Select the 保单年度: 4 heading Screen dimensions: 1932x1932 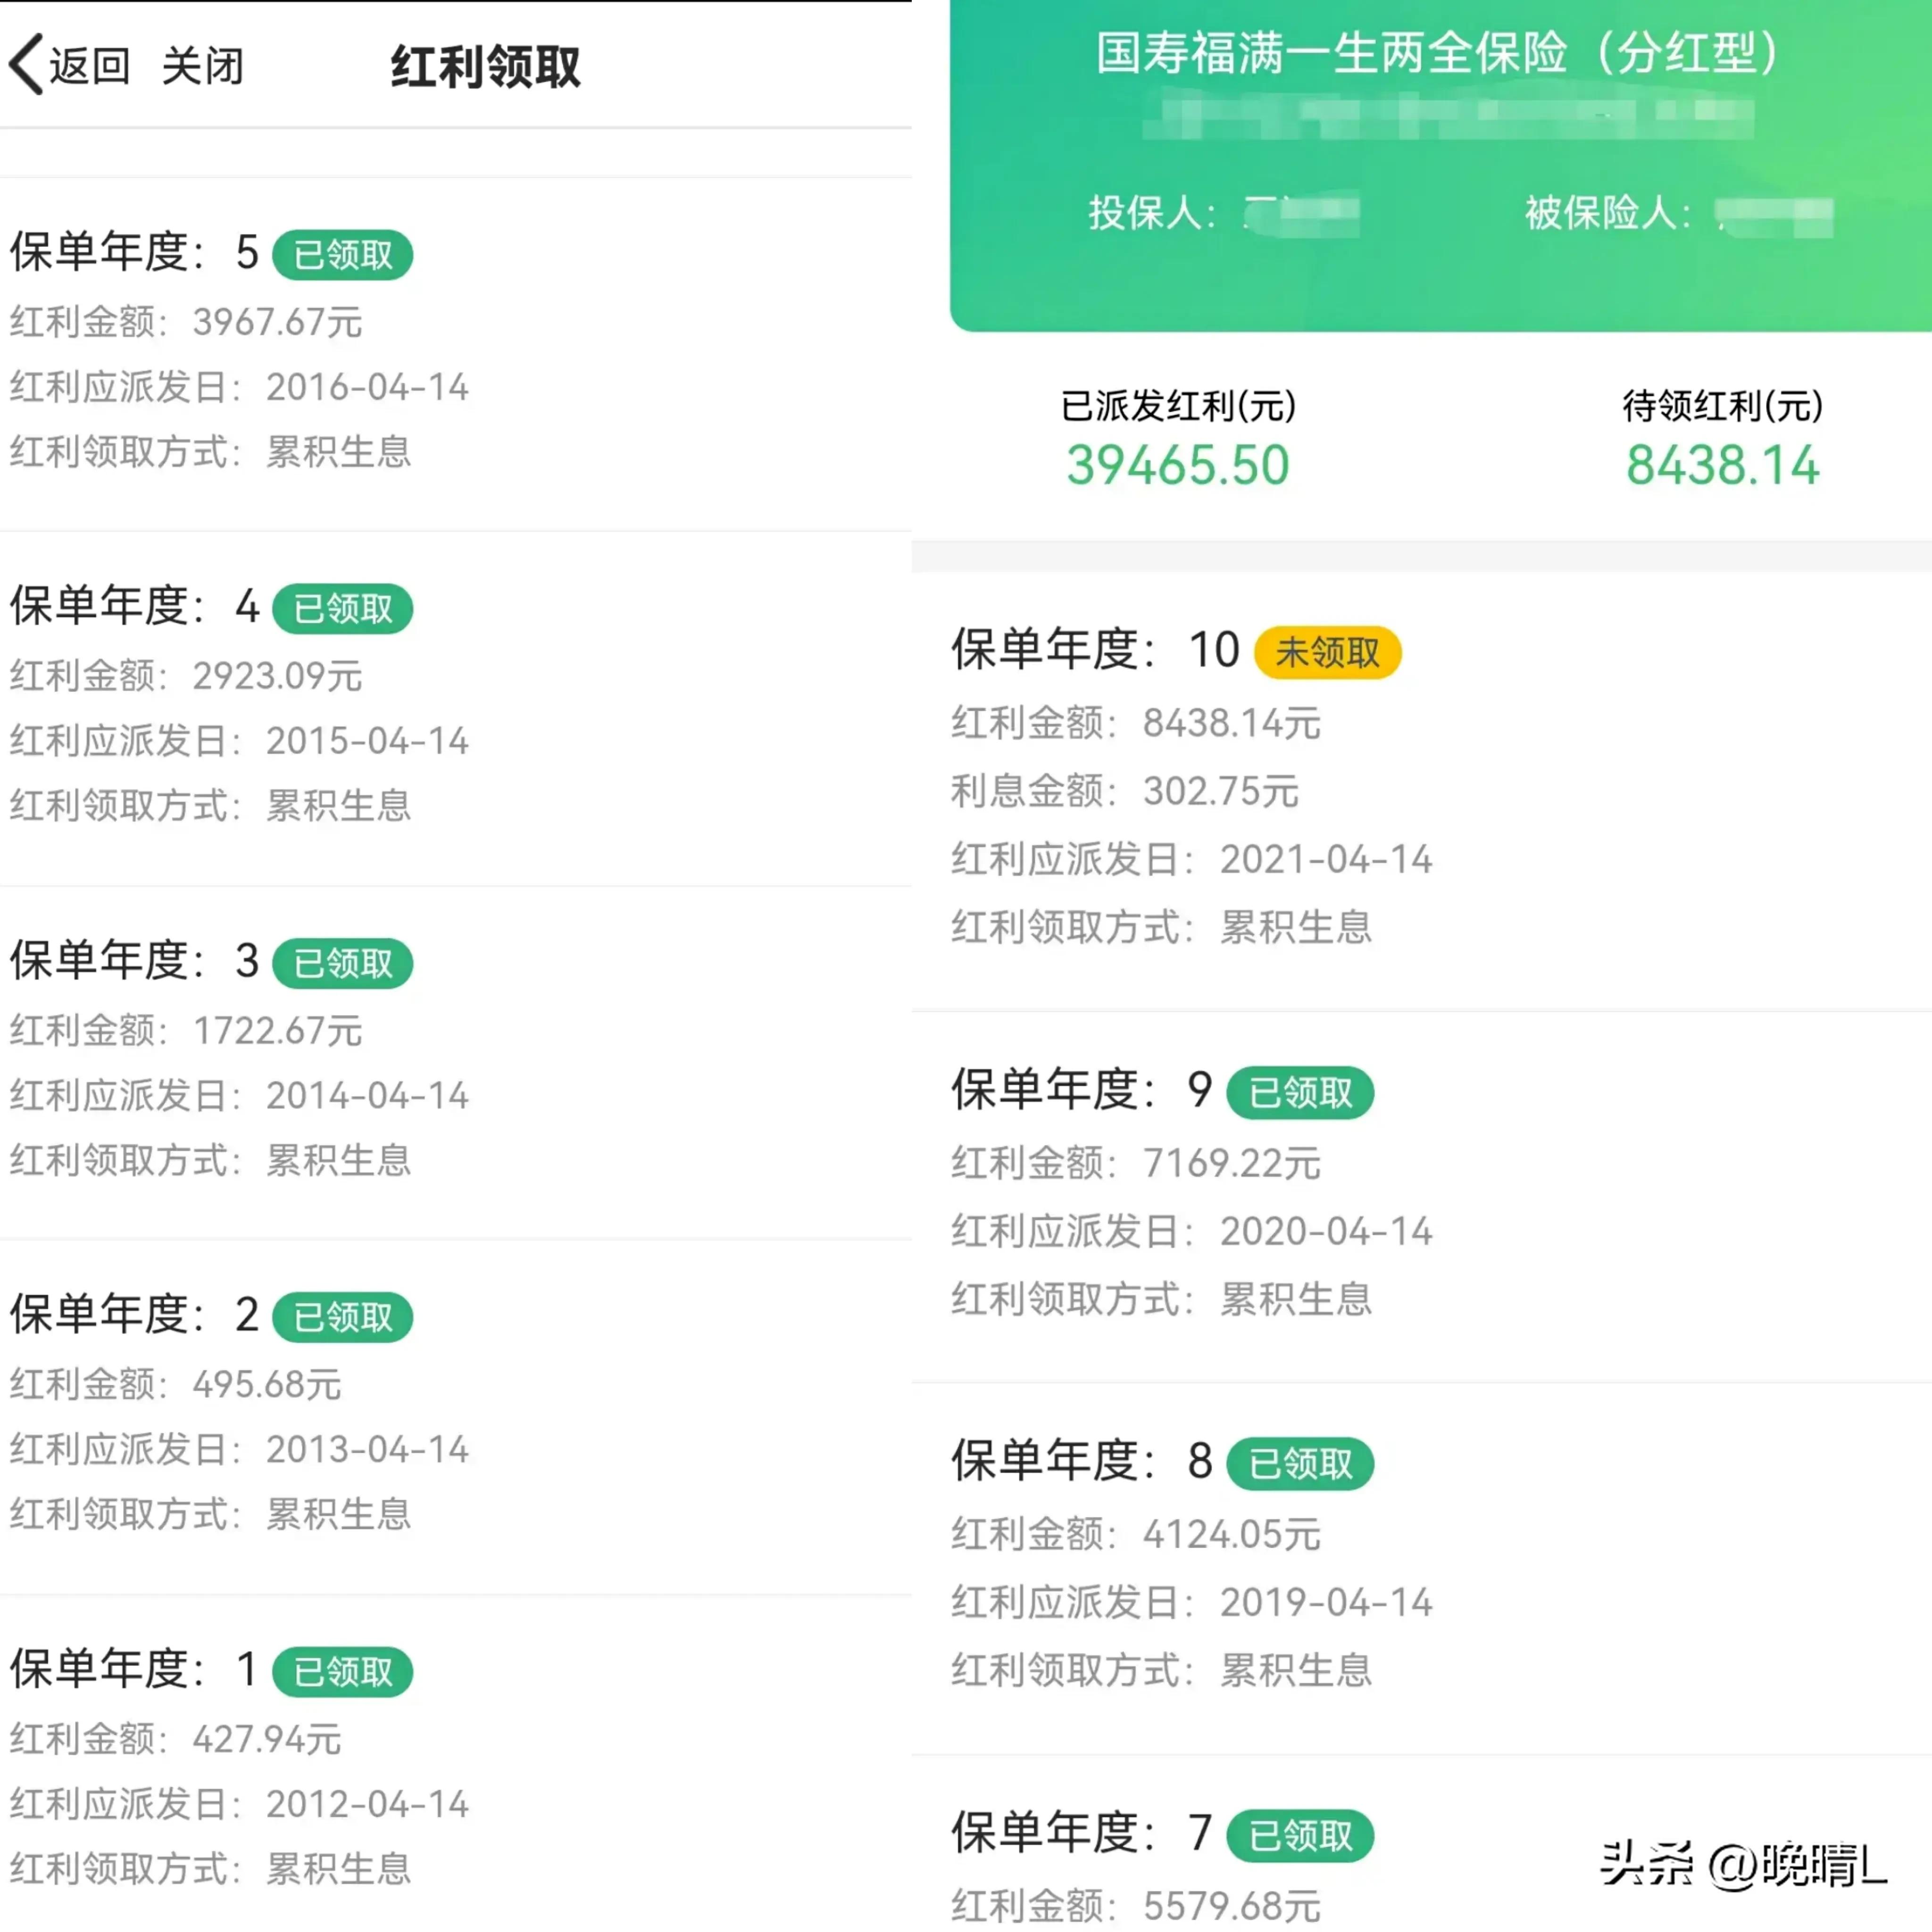(x=135, y=606)
